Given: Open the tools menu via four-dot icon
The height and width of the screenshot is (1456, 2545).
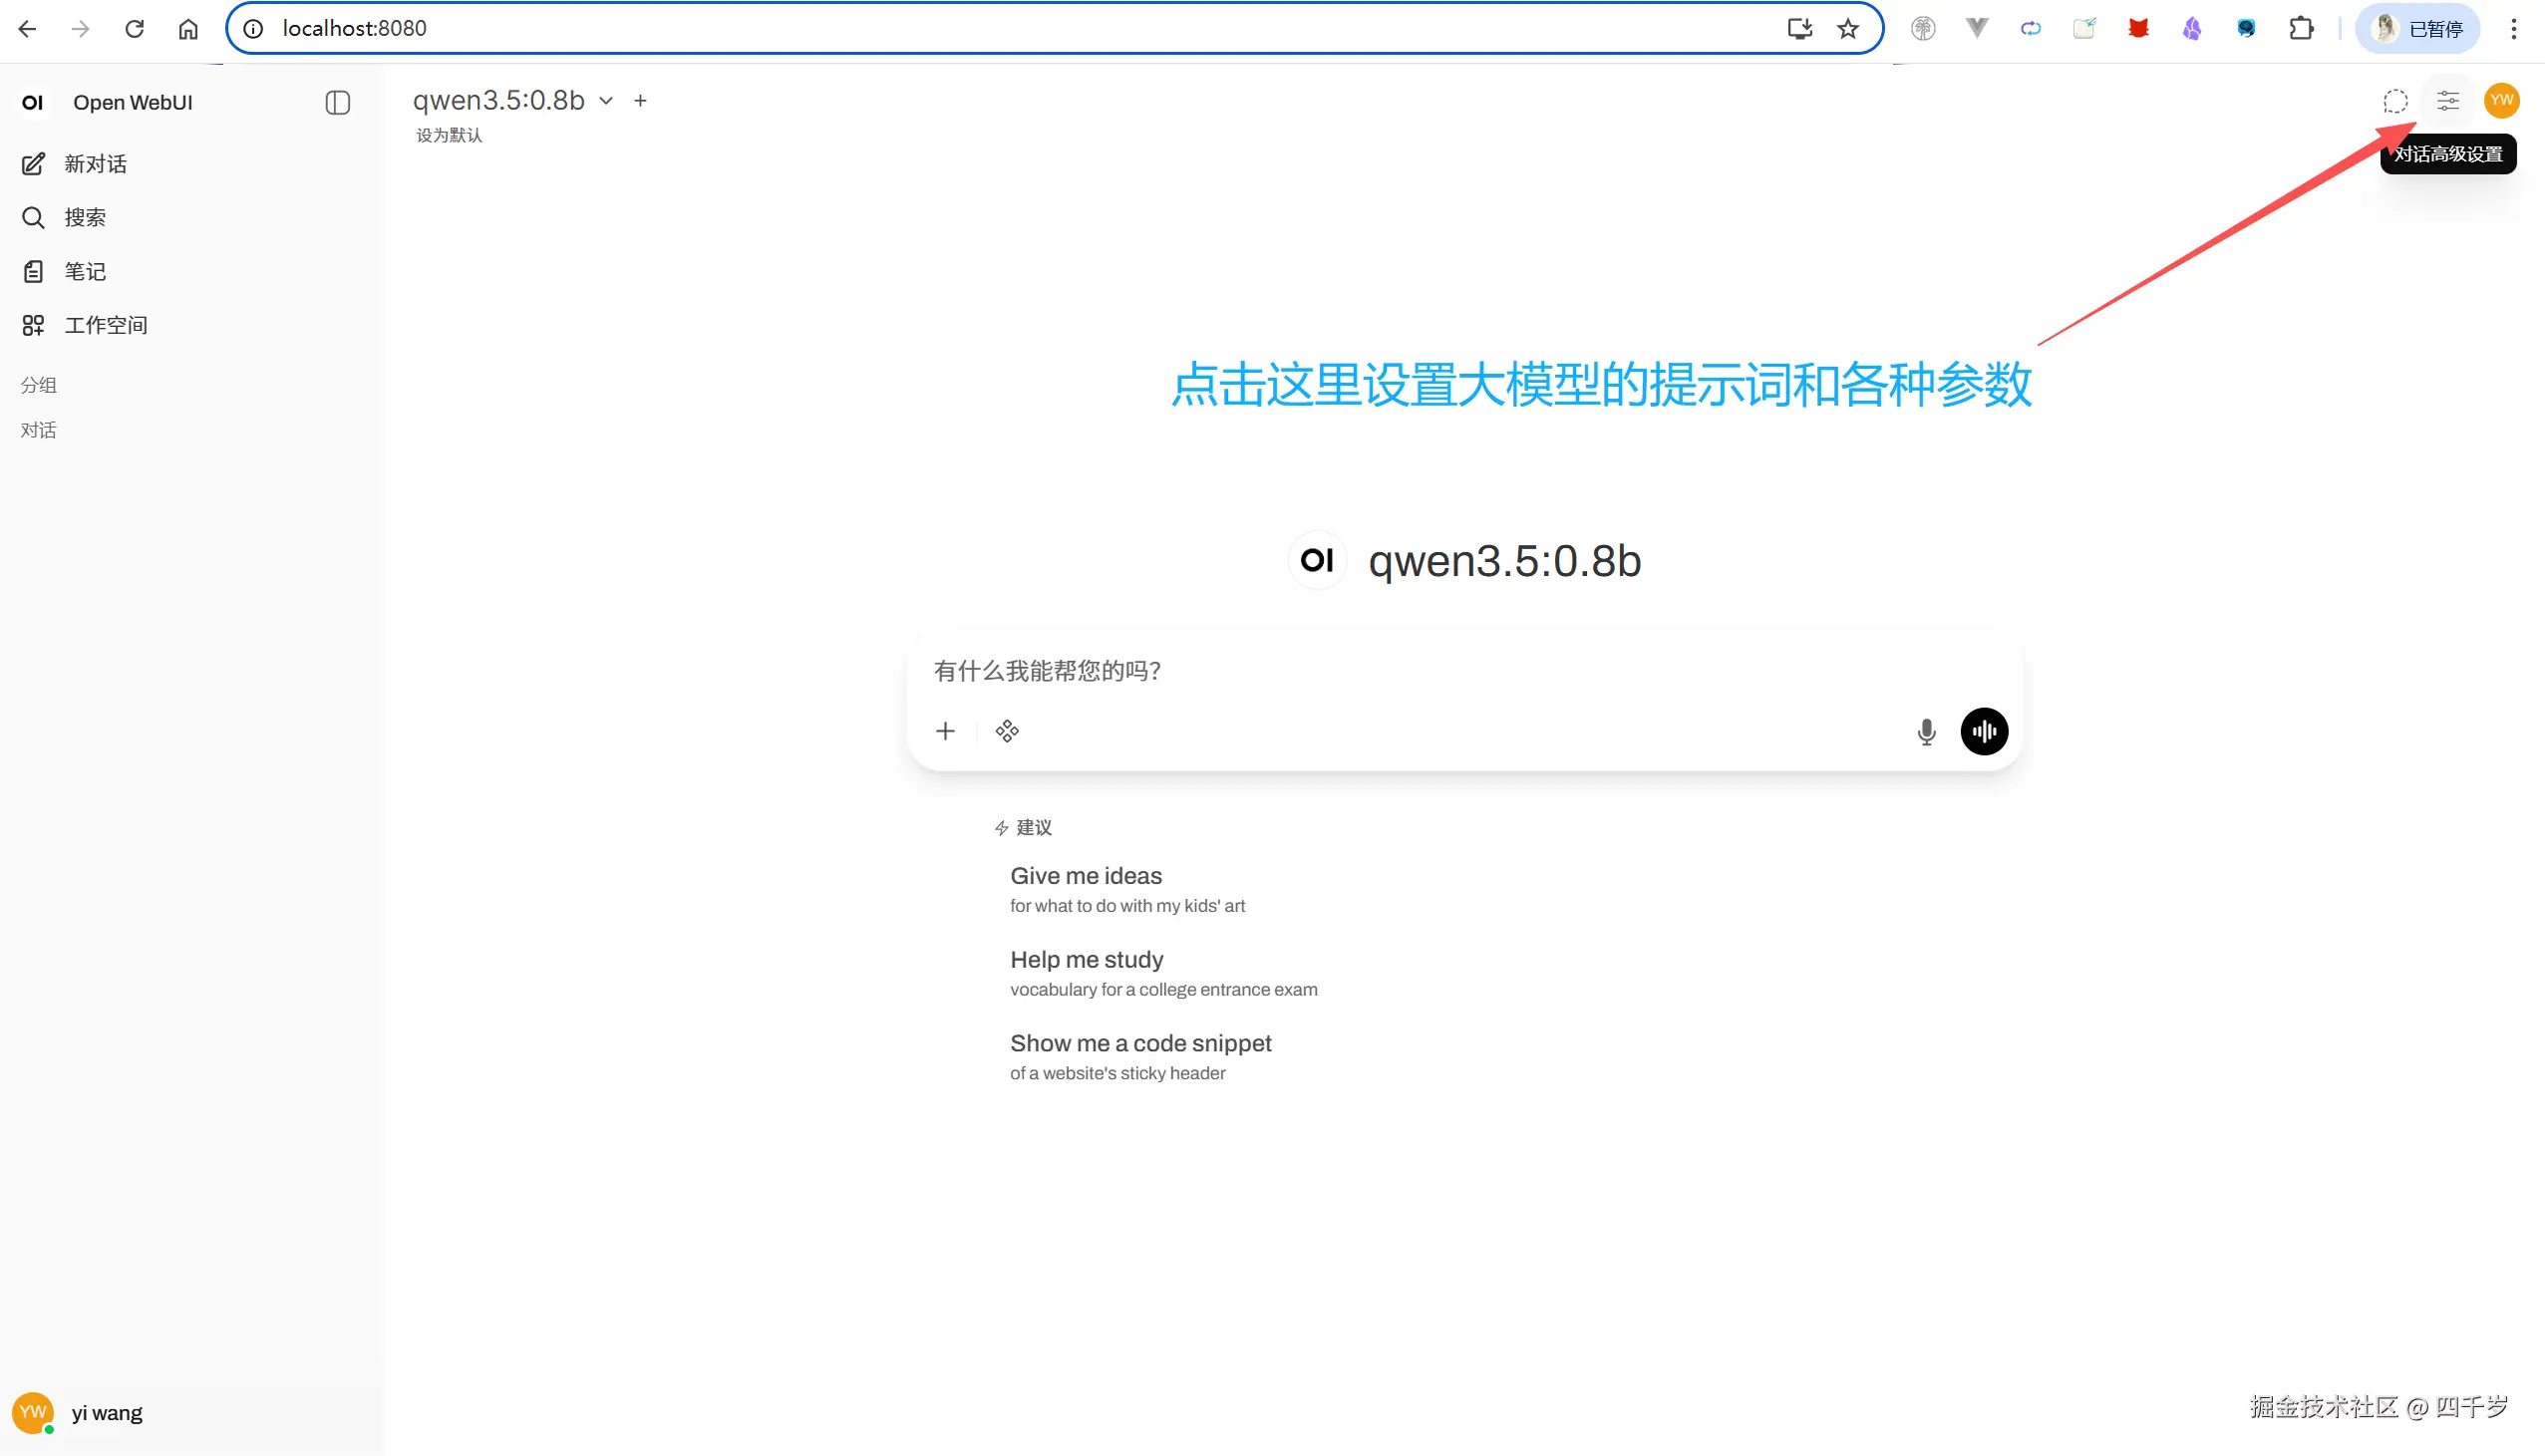Looking at the screenshot, I should 1007,730.
